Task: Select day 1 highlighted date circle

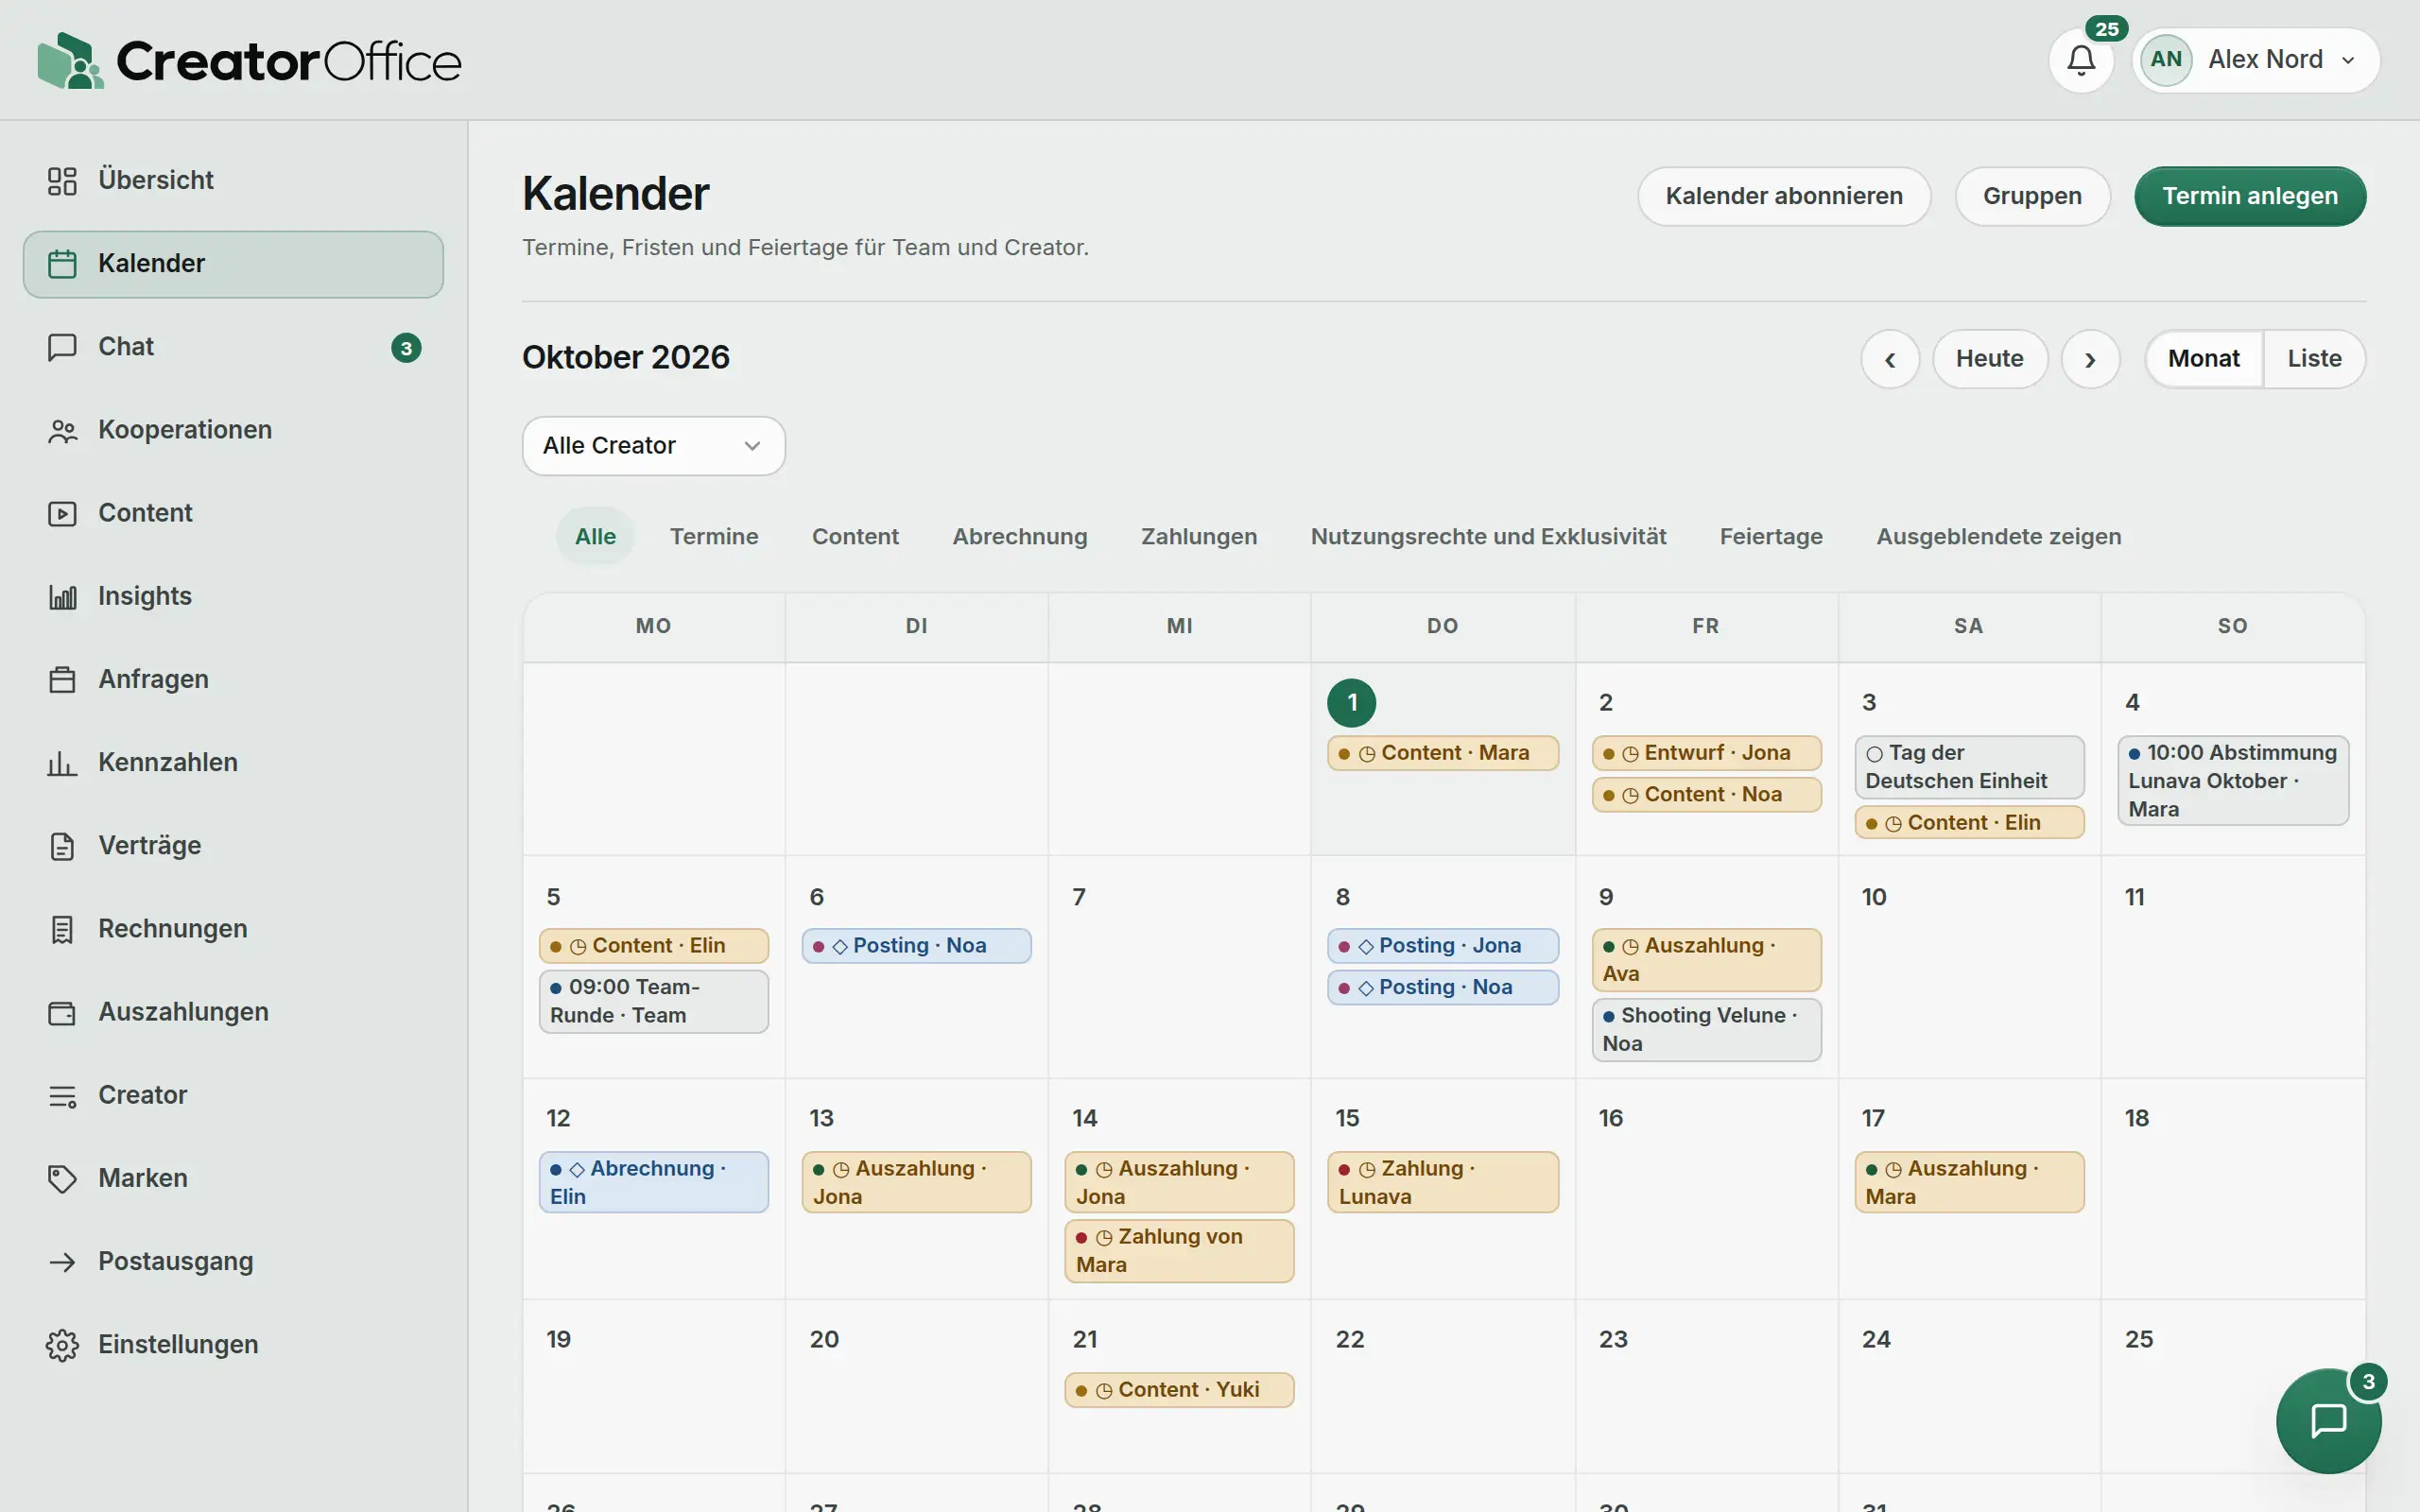Action: pos(1351,703)
